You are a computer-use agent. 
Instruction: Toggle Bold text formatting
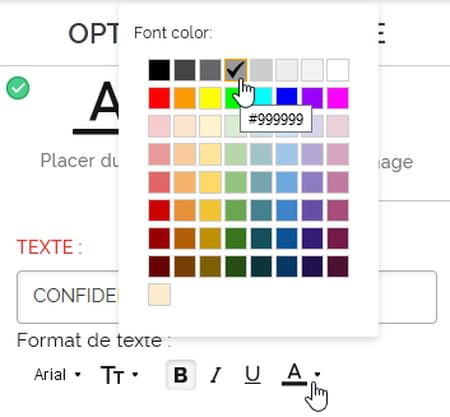tap(181, 375)
